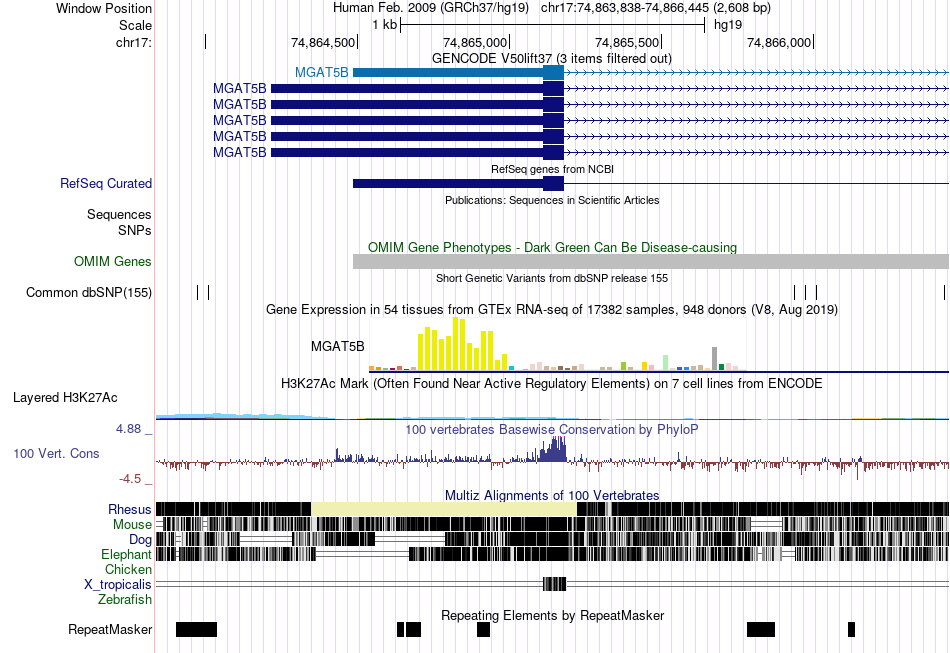Click the light-blue MGAT5B transcript exon bar
Screen dimensions: 950x653
(x=459, y=73)
